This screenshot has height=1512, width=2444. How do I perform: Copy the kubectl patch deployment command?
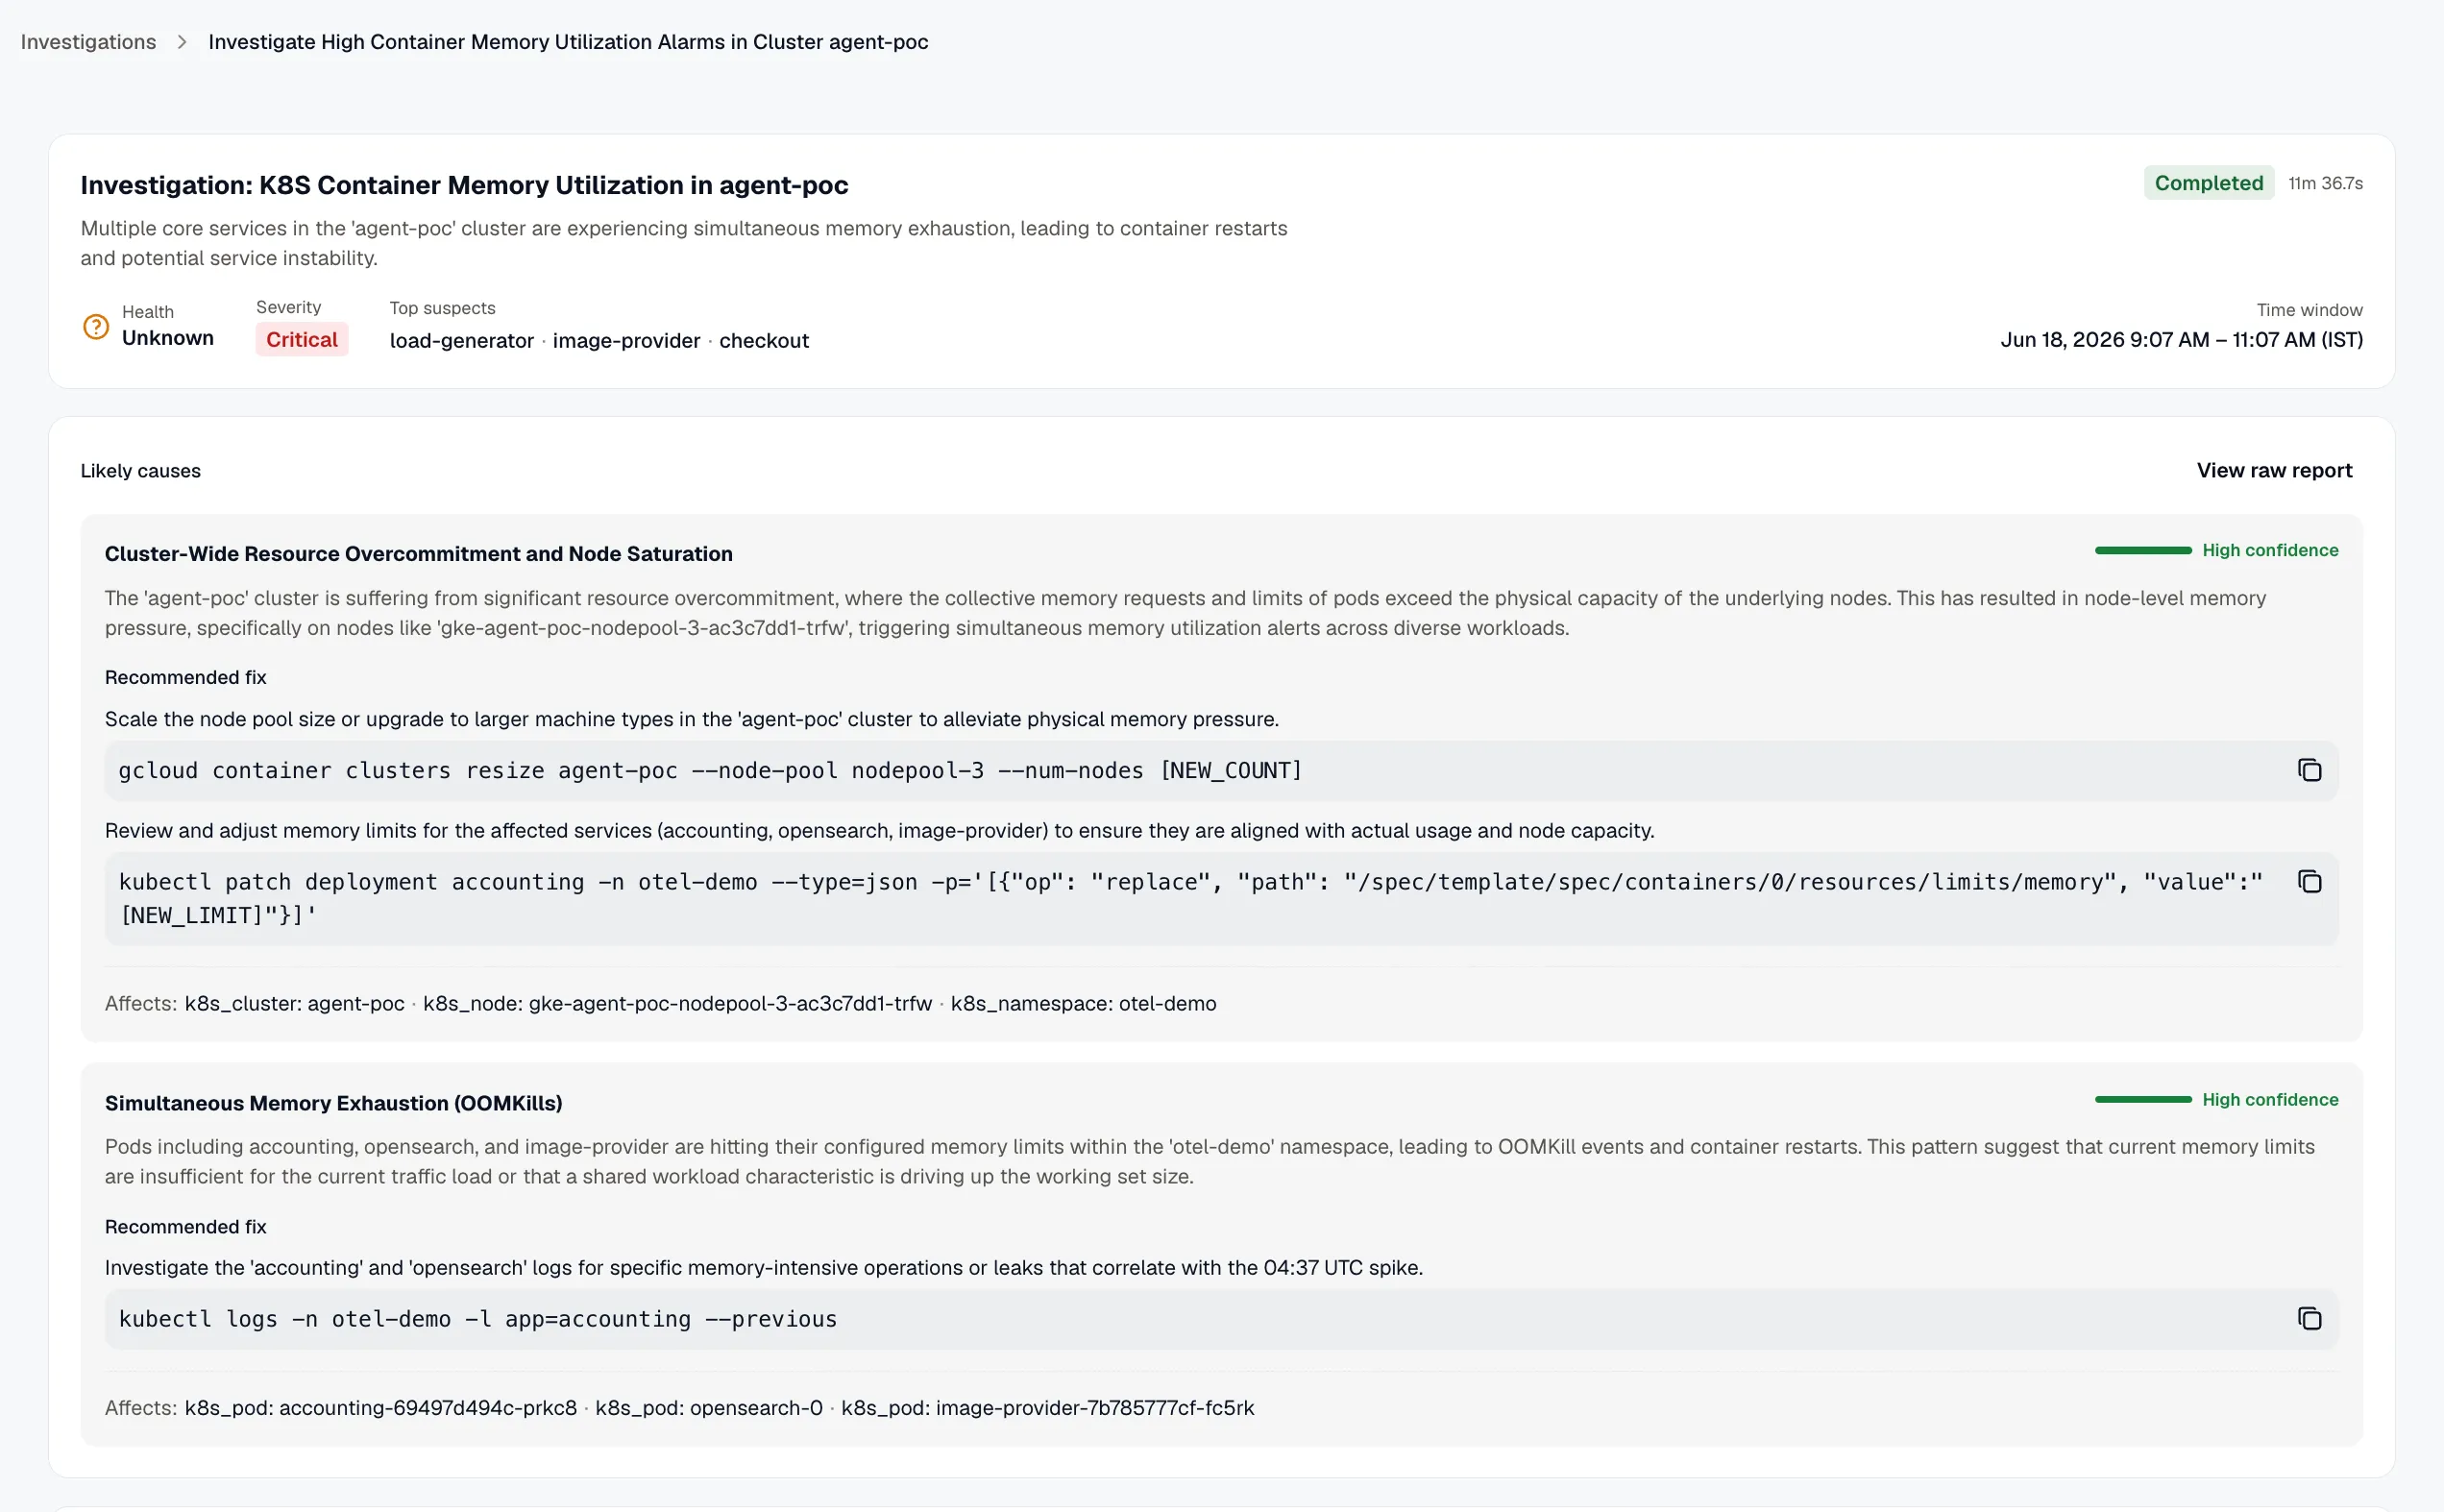coord(2309,881)
